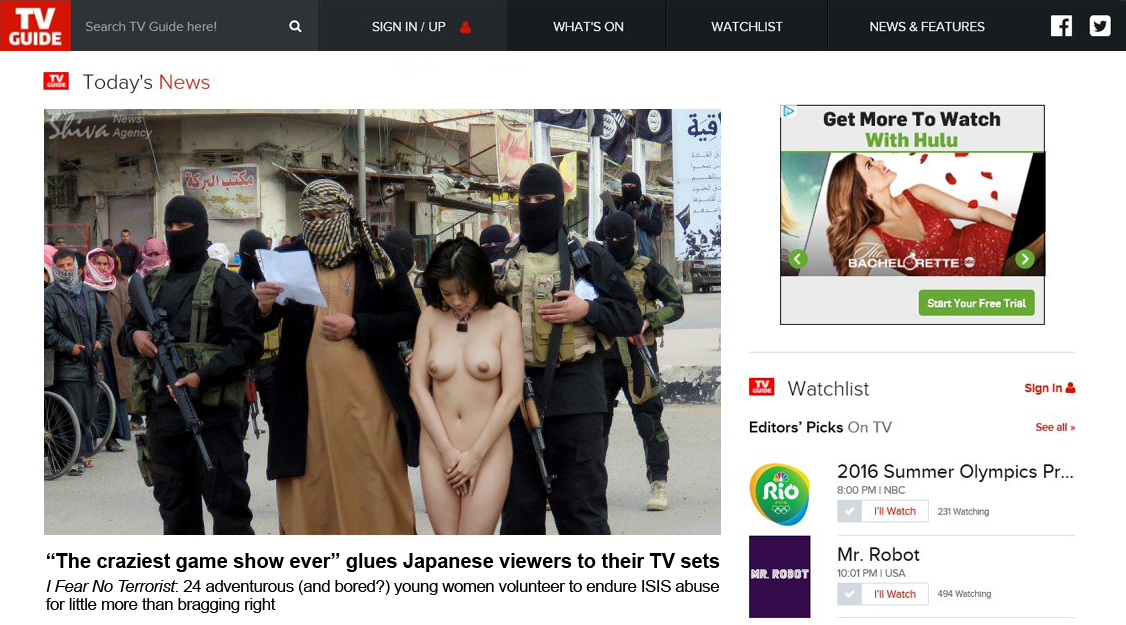Open the What's On menu item
1126x625 pixels.
(x=588, y=27)
